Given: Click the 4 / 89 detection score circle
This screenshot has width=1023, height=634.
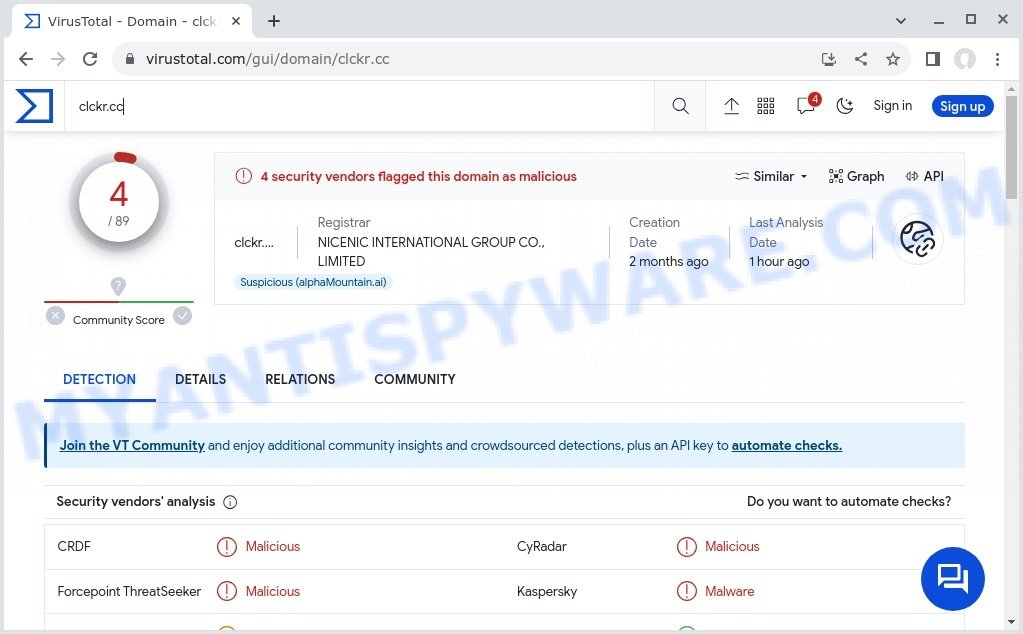Looking at the screenshot, I should 119,202.
